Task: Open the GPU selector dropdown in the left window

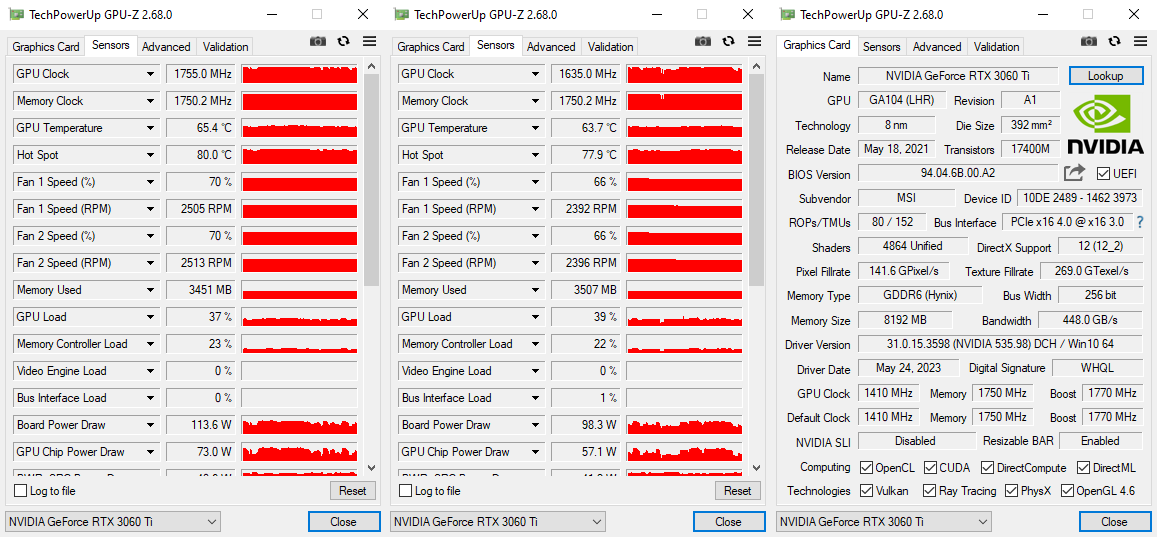Action: click(112, 522)
